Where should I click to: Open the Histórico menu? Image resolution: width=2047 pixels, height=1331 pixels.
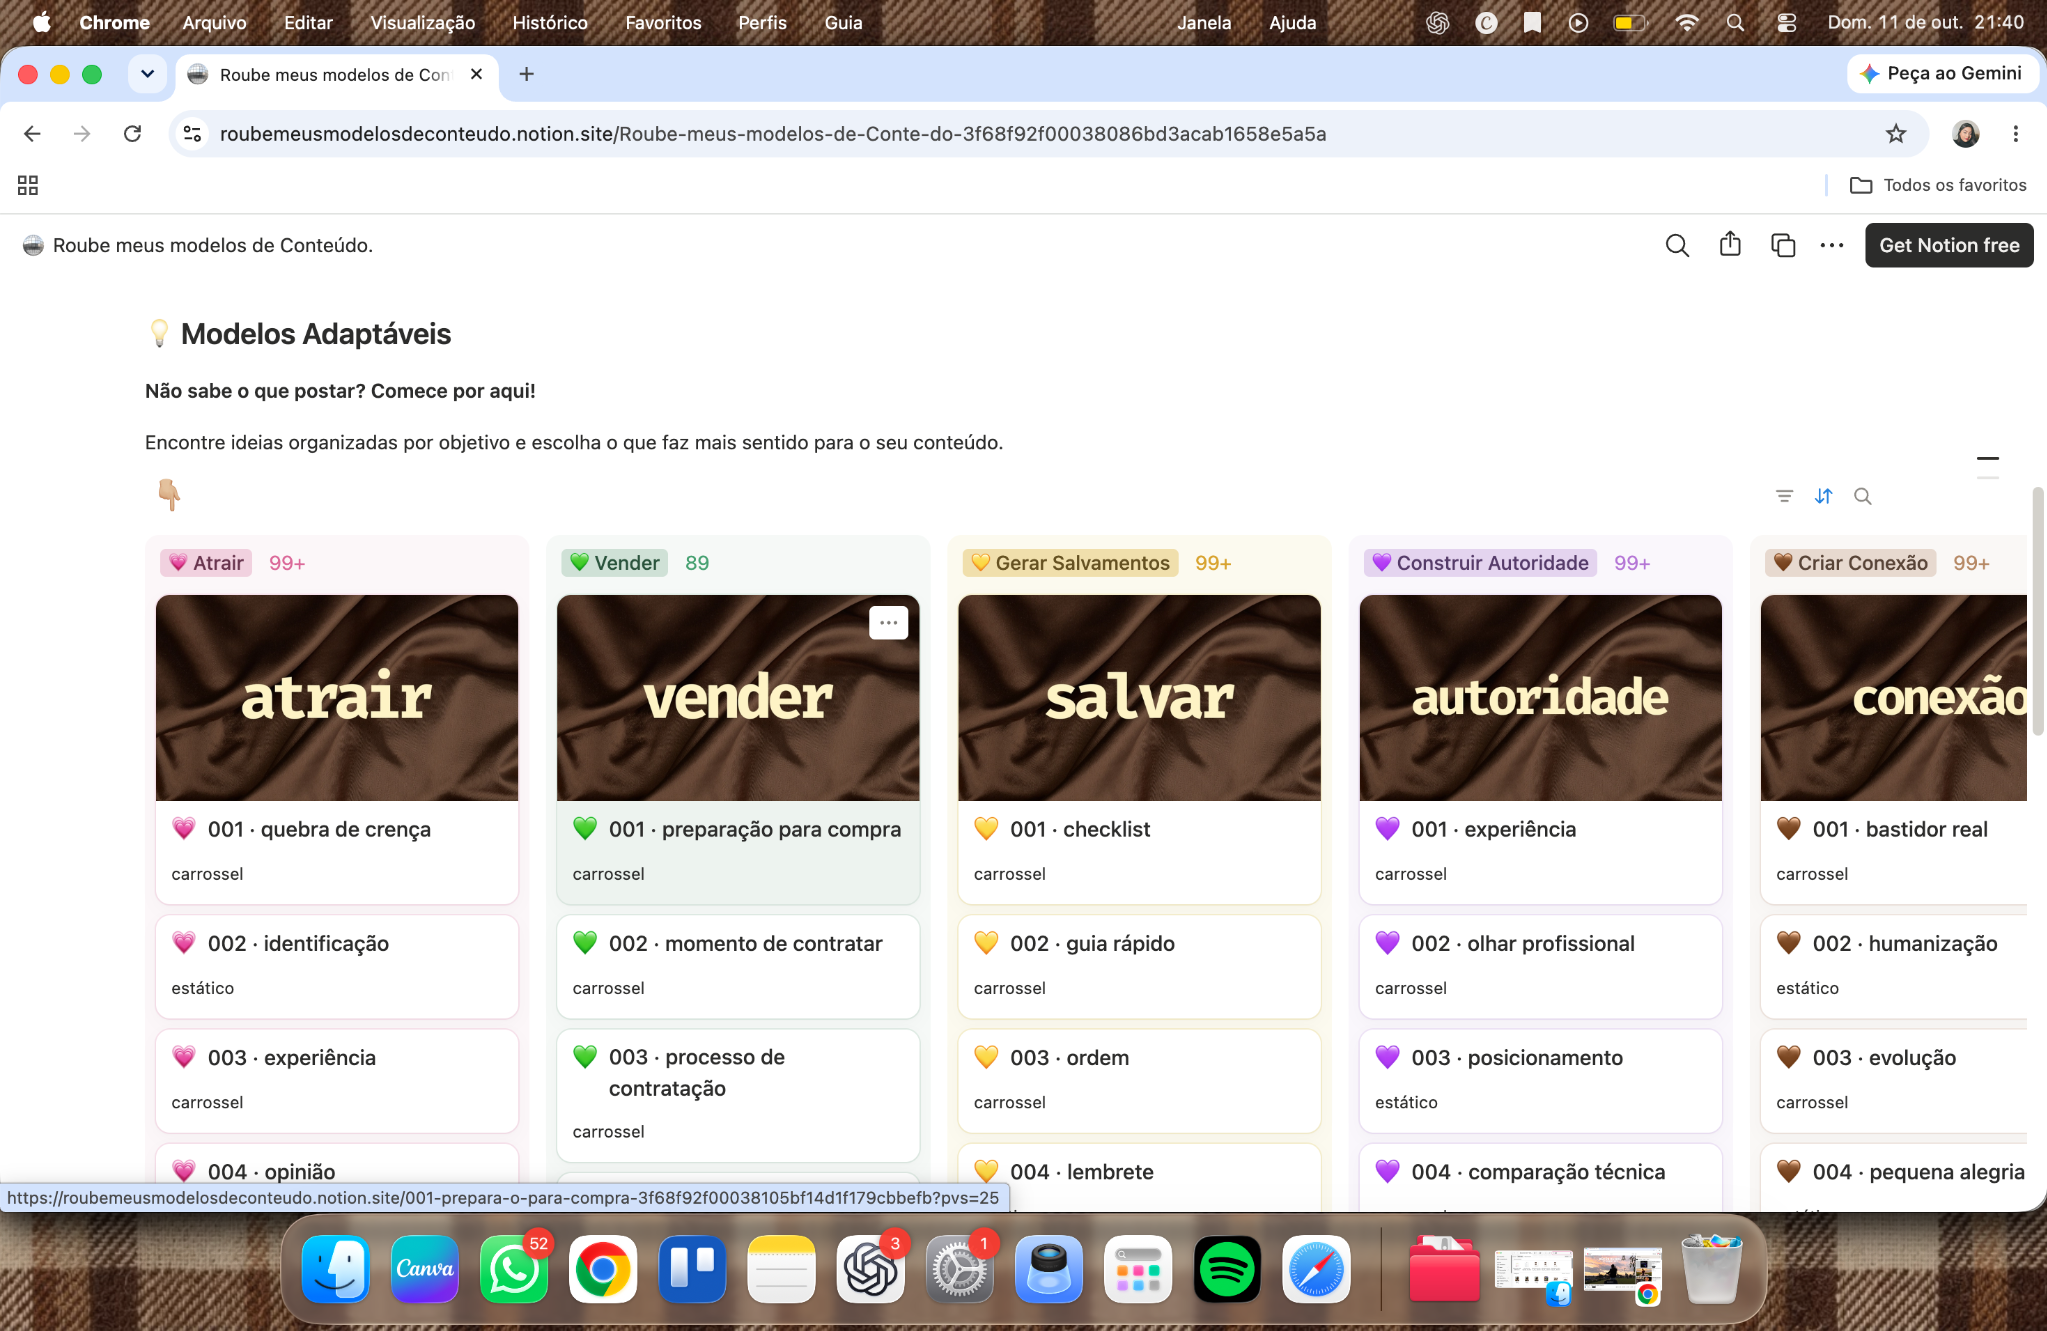tap(549, 22)
